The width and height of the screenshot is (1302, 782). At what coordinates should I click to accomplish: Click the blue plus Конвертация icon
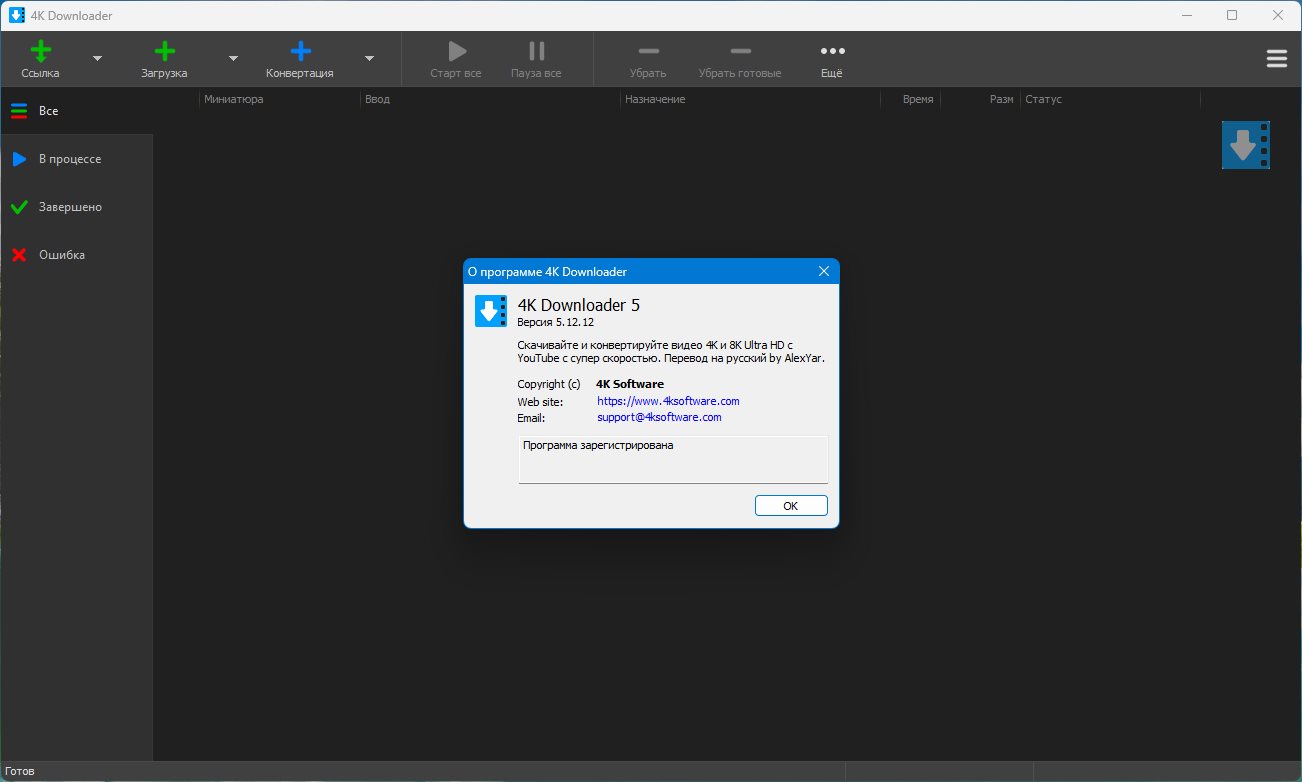[x=300, y=51]
